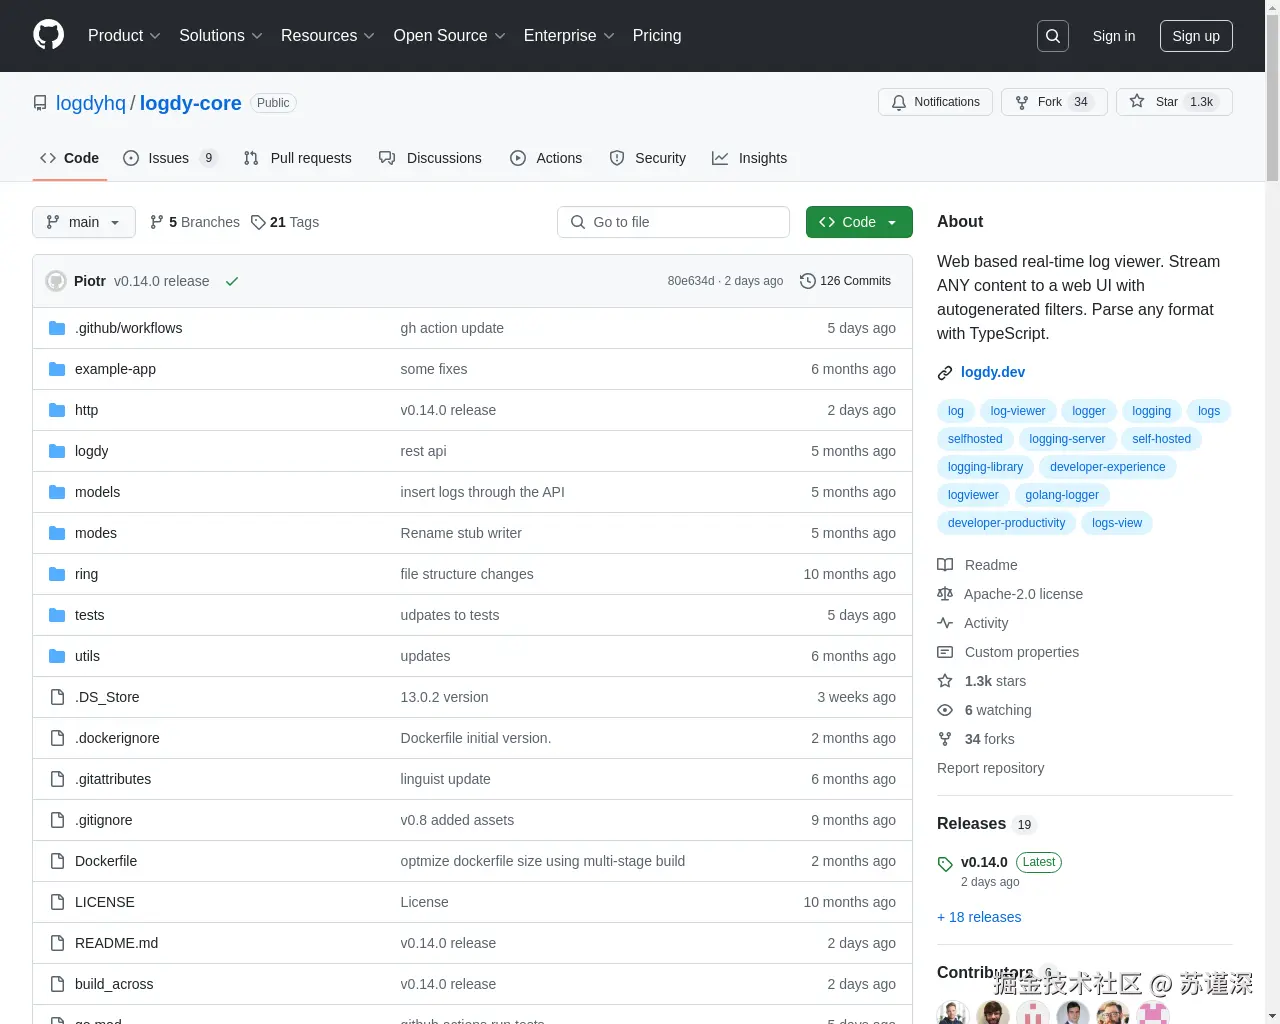Open the logdyhq owner link
The height and width of the screenshot is (1024, 1280).
click(91, 103)
